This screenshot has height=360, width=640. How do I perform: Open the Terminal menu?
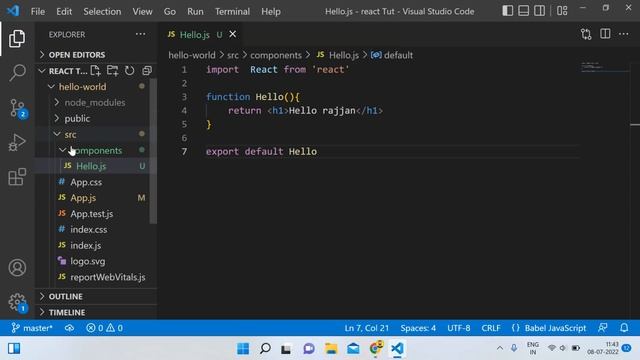pos(232,11)
